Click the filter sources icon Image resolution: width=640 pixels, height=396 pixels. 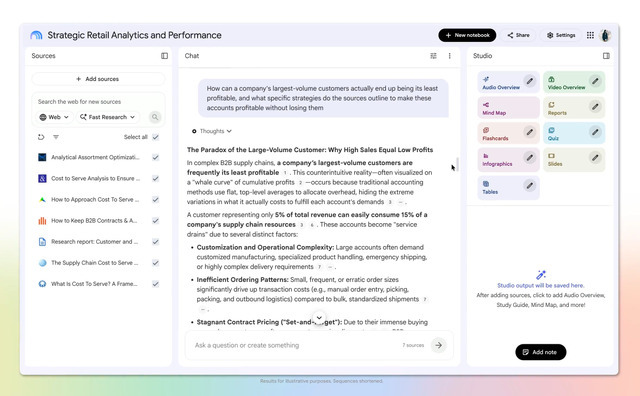pyautogui.click(x=56, y=137)
